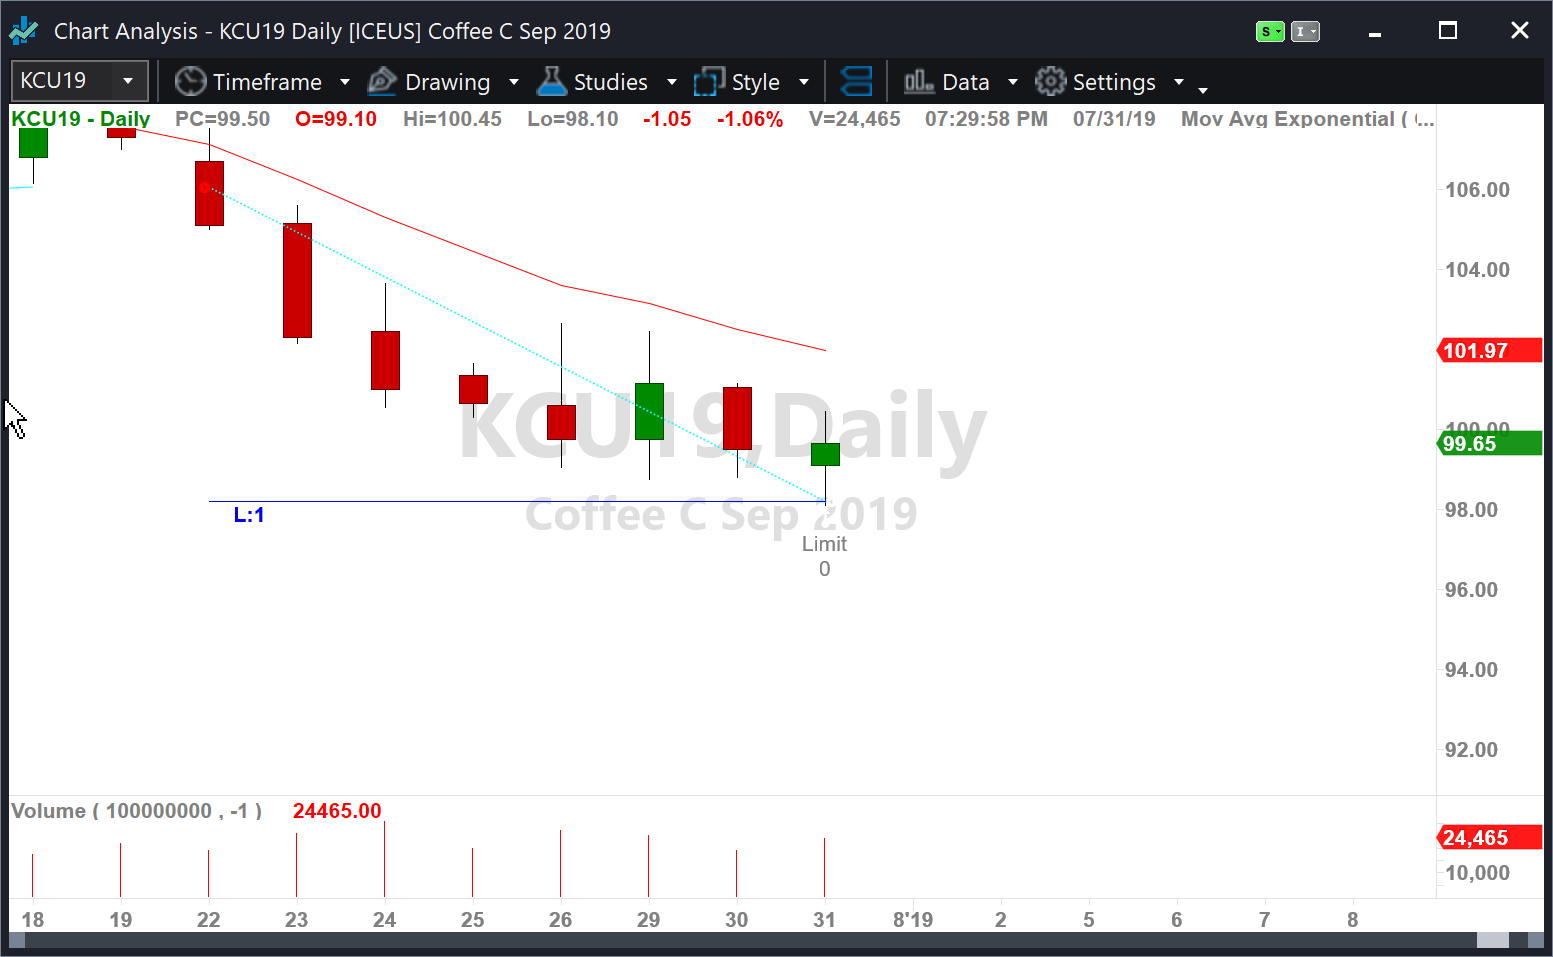Image resolution: width=1553 pixels, height=957 pixels.
Task: Click the red 24465.00 volume value
Action: click(x=337, y=811)
